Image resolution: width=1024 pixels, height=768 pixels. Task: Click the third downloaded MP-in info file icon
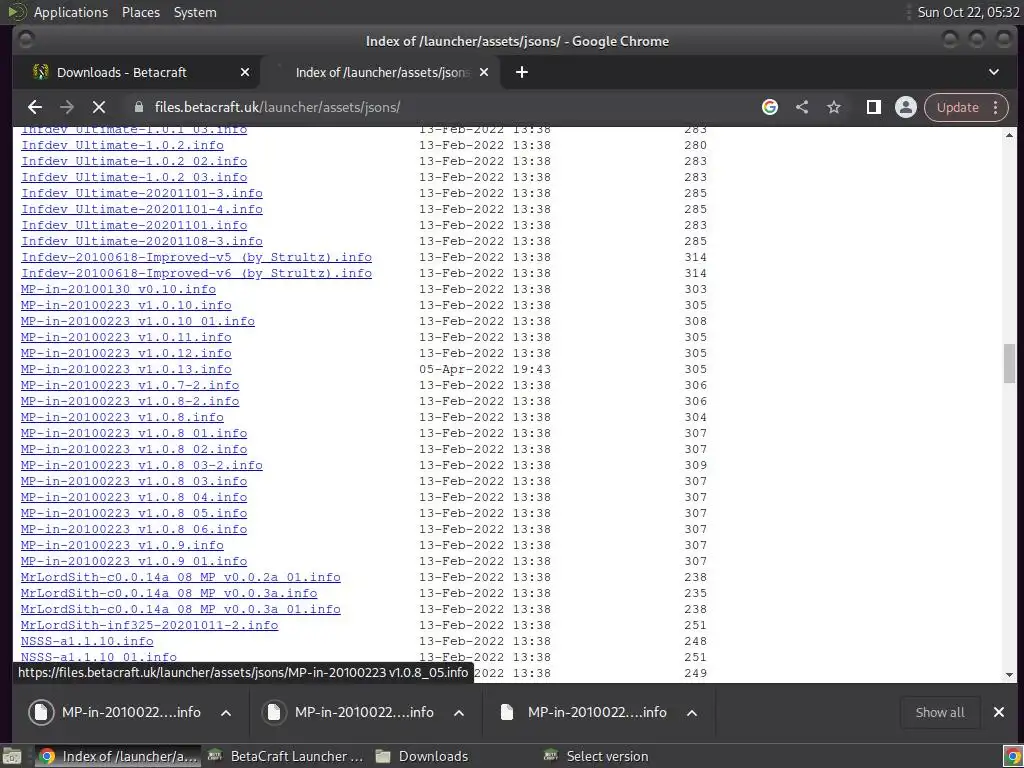pos(507,712)
